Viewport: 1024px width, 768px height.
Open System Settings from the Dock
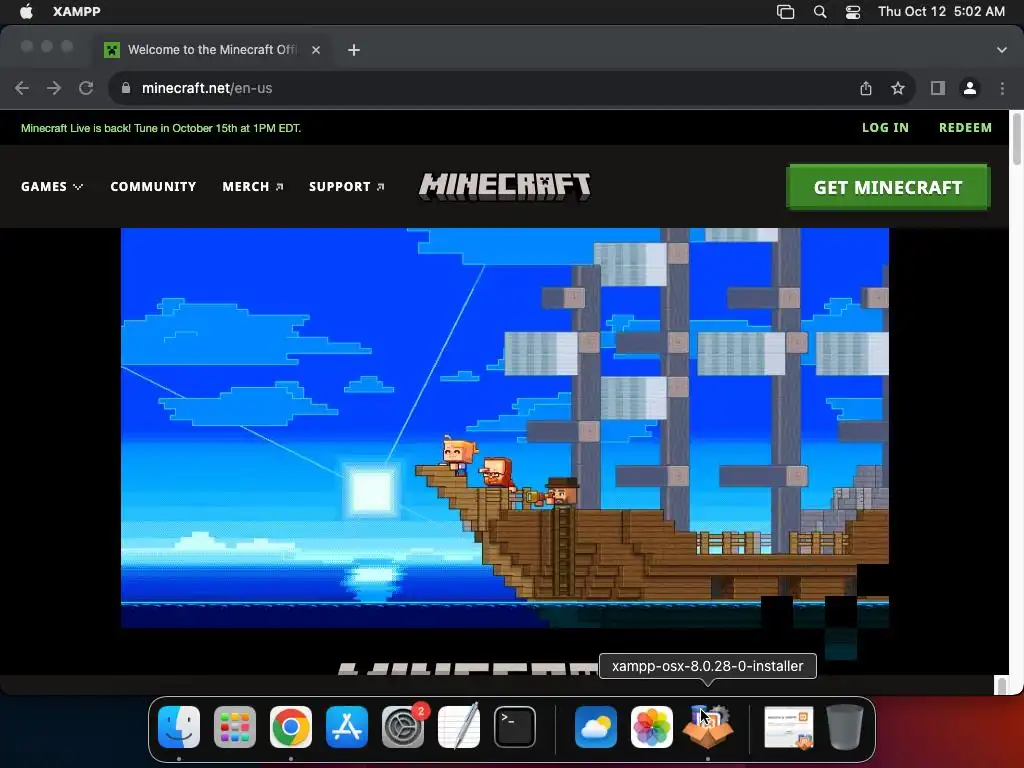tap(403, 727)
